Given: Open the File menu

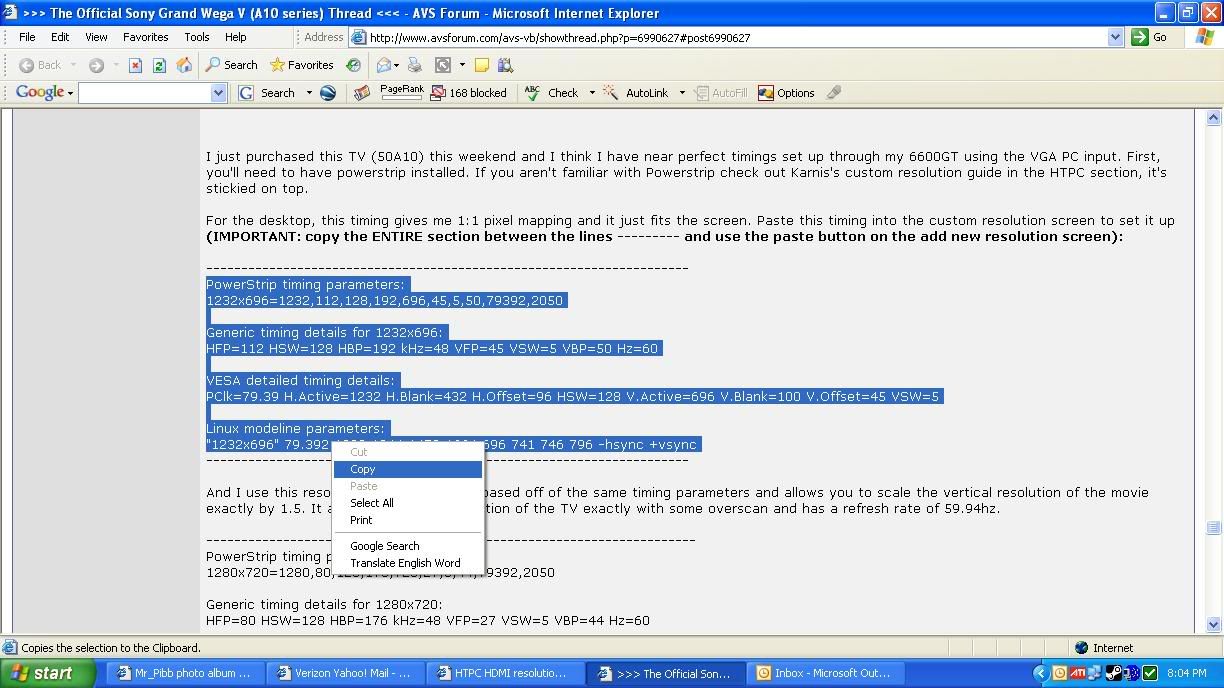Looking at the screenshot, I should pyautogui.click(x=27, y=37).
